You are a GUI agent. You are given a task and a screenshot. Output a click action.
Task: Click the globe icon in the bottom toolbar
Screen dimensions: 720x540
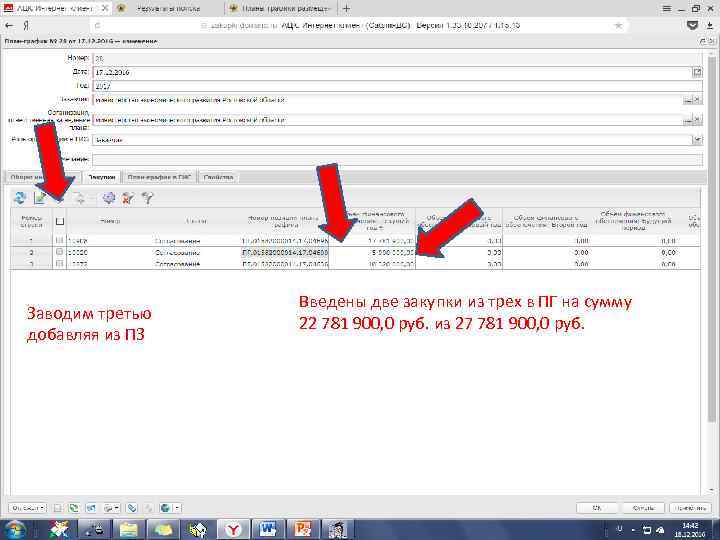[165, 508]
